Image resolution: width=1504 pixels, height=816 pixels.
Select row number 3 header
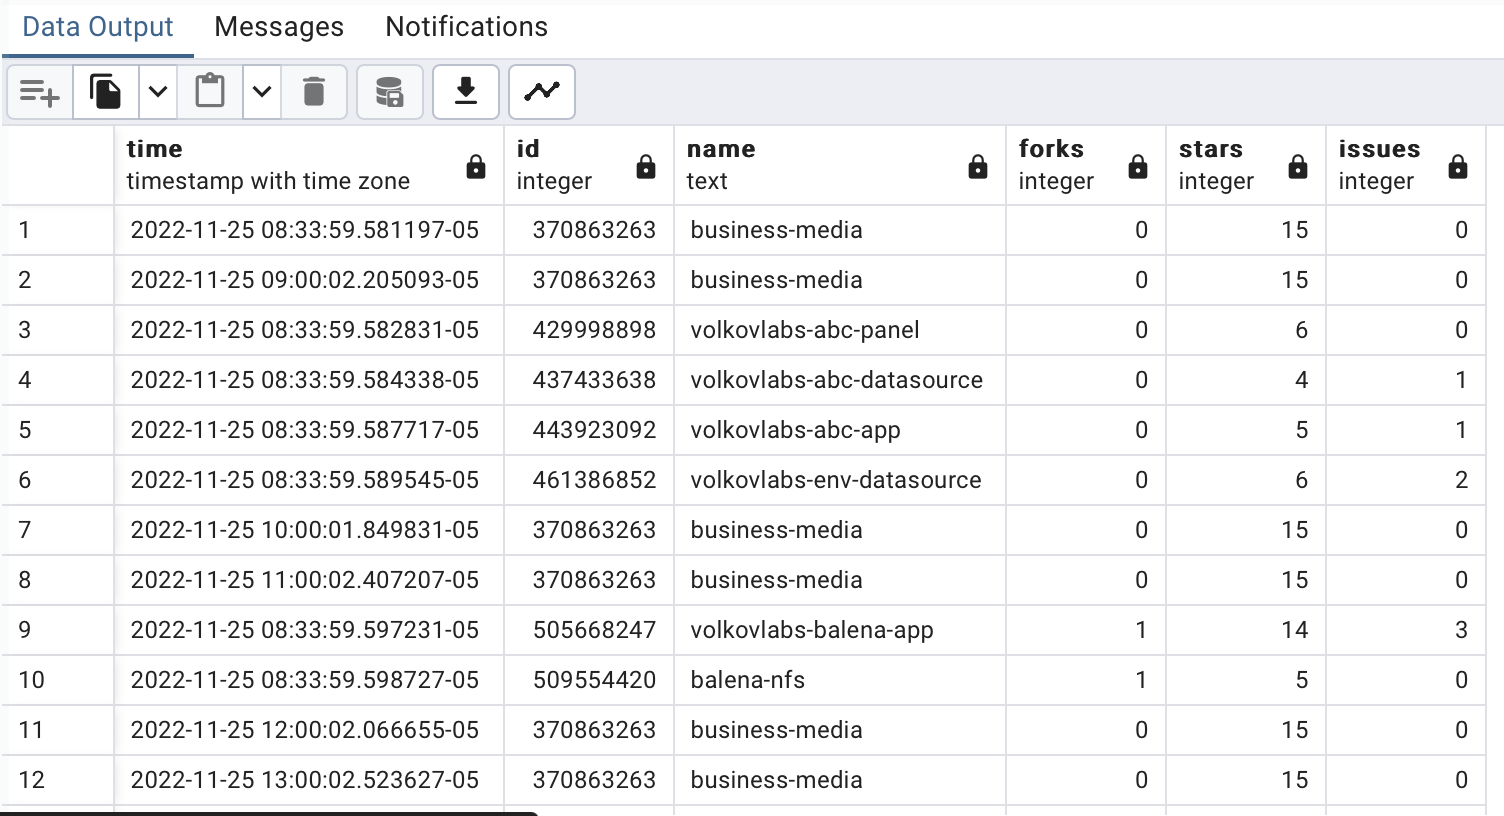[x=58, y=330]
